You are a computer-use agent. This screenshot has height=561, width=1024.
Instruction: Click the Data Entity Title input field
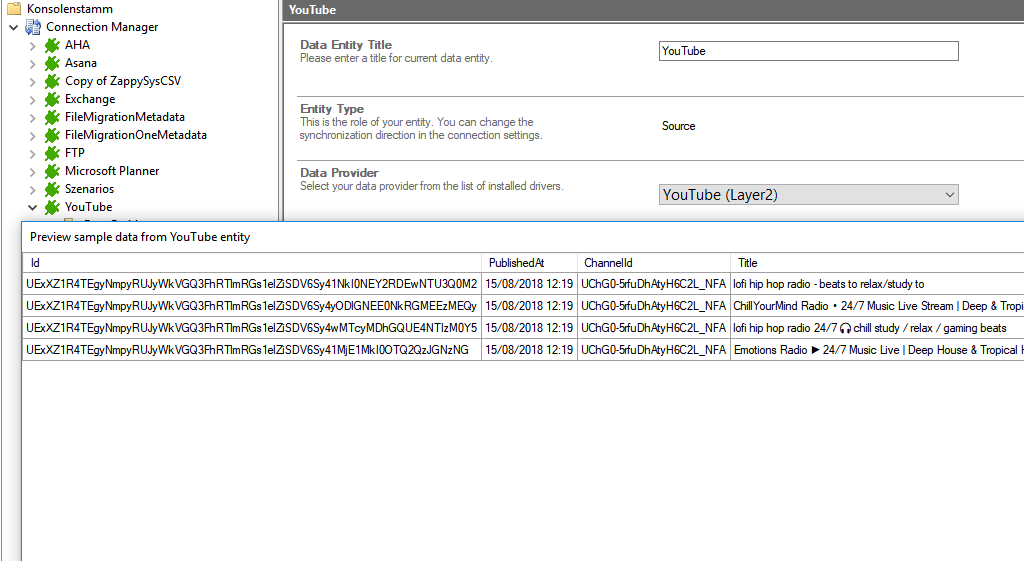click(x=808, y=51)
